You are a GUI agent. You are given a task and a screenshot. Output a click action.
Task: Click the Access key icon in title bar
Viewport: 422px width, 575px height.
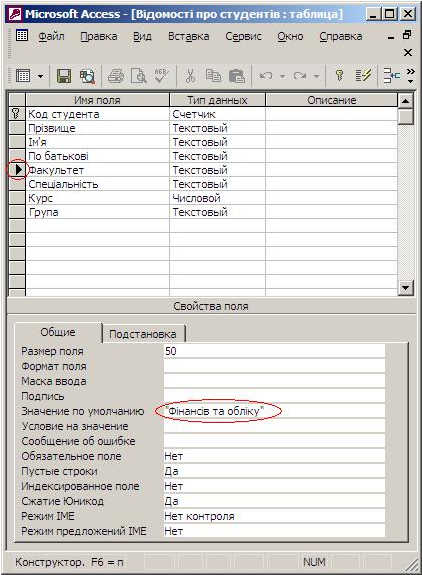15,14
